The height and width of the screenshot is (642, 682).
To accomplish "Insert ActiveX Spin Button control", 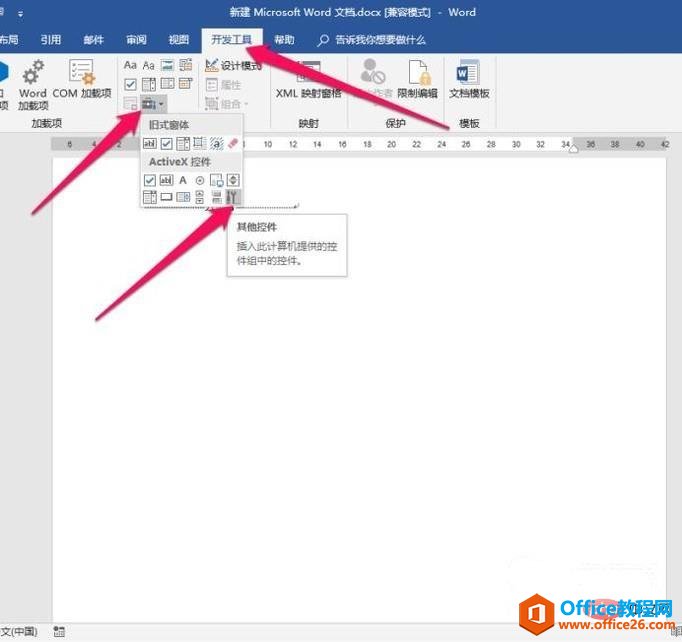I will point(233,180).
